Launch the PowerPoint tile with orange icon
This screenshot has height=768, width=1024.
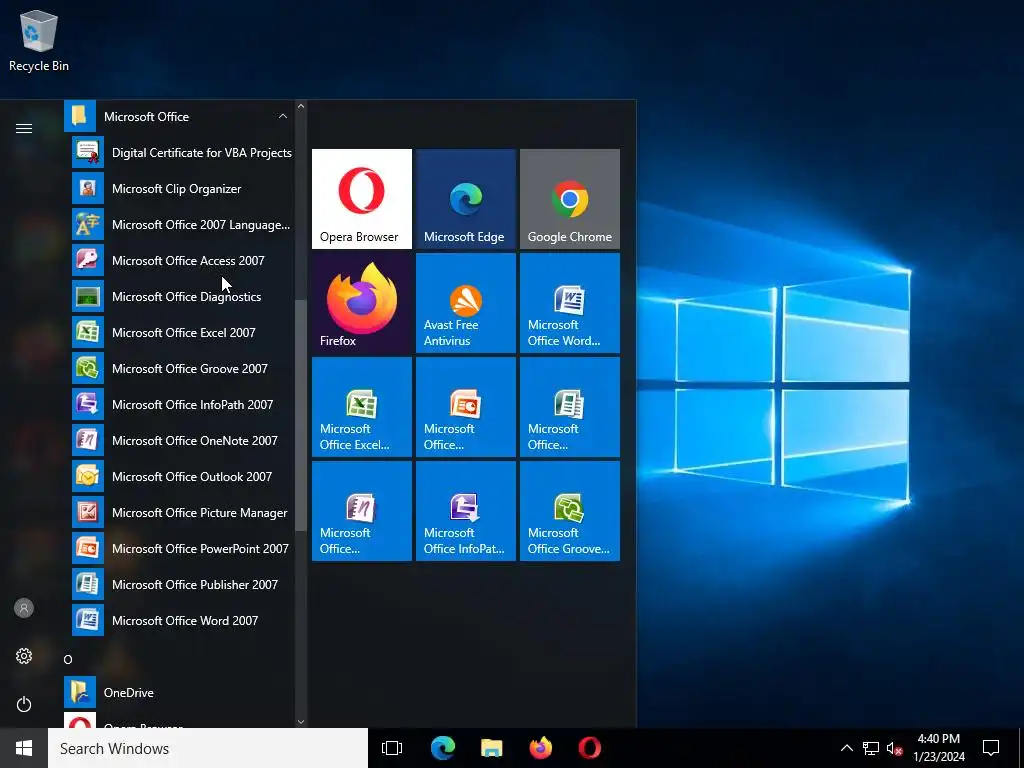[x=466, y=407]
